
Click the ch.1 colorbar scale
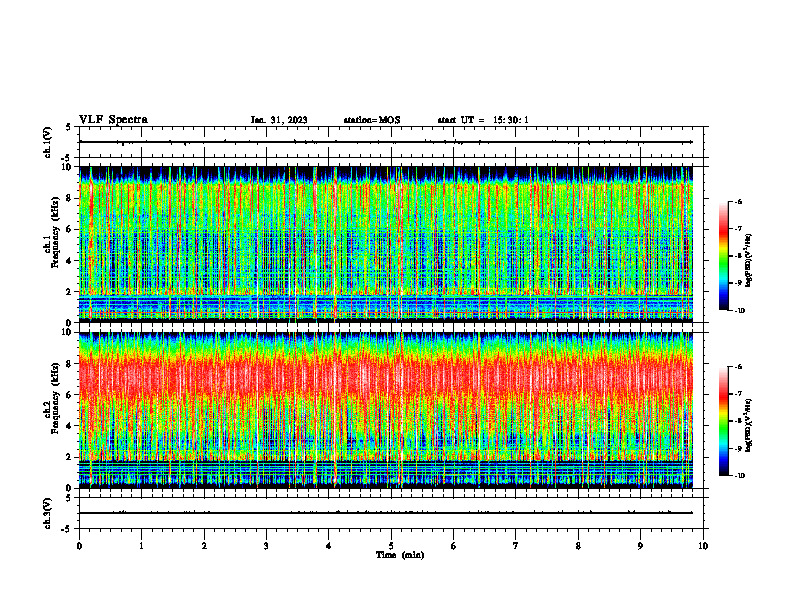(724, 256)
